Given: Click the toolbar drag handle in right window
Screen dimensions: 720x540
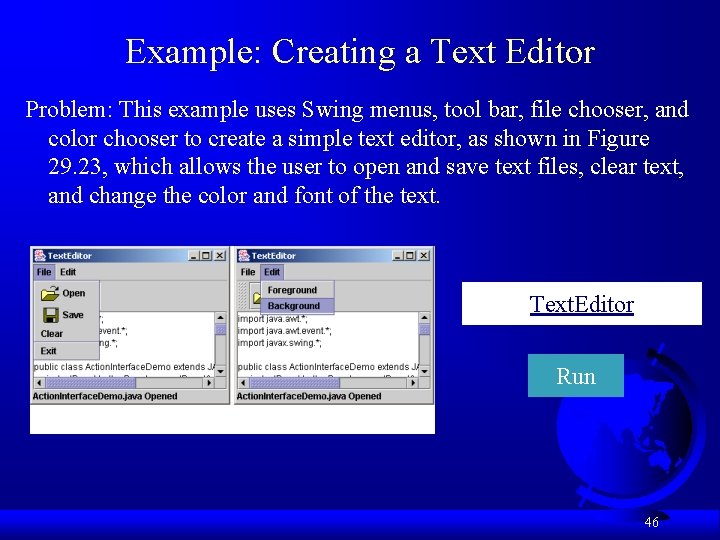Looking at the screenshot, I should 242,295.
